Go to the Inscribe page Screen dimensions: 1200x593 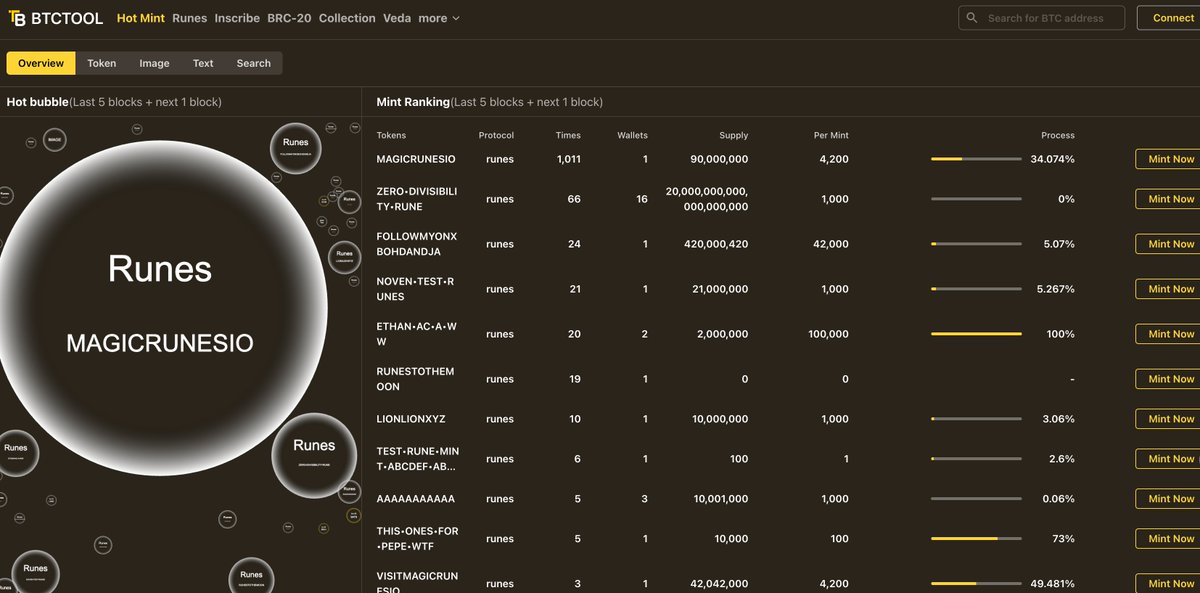coord(237,18)
